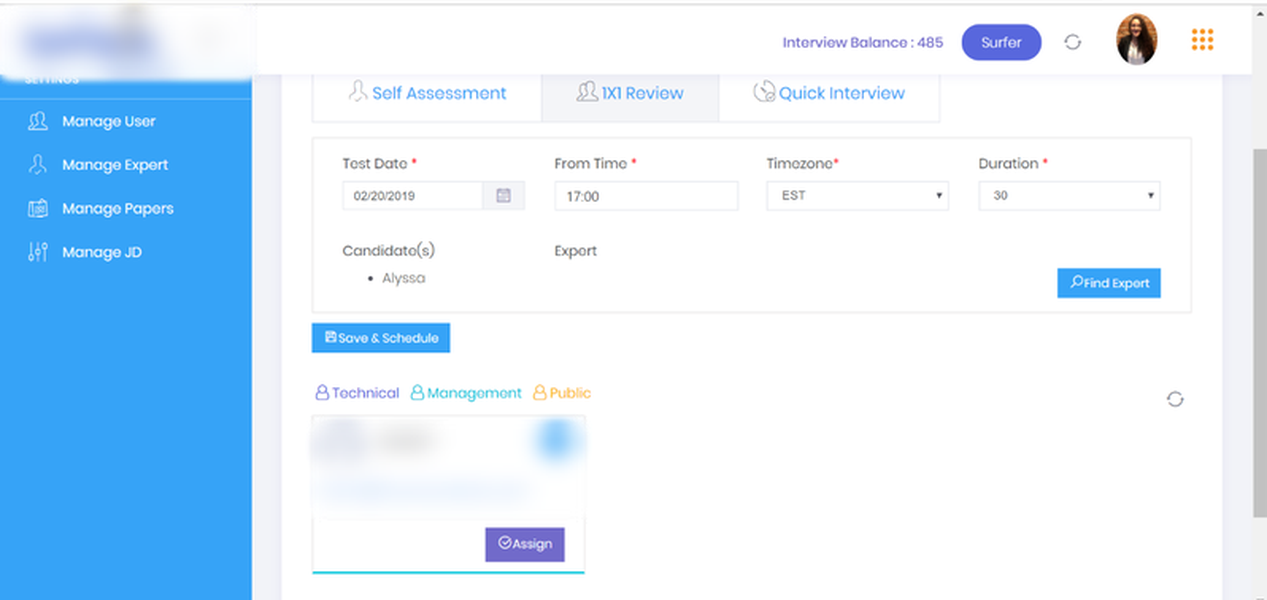Click the Manage JD sliders icon
This screenshot has height=600, width=1267.
[x=38, y=252]
